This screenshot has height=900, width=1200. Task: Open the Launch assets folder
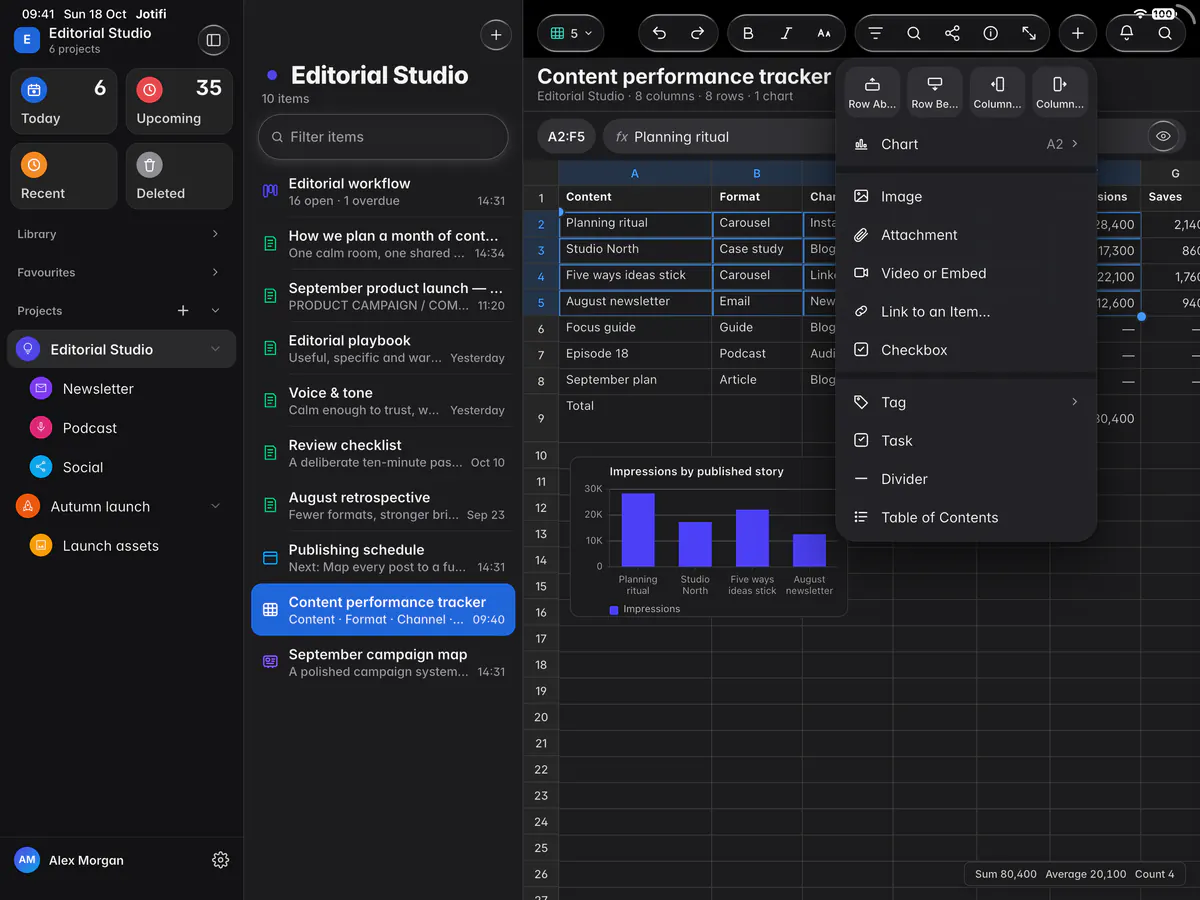point(122,546)
